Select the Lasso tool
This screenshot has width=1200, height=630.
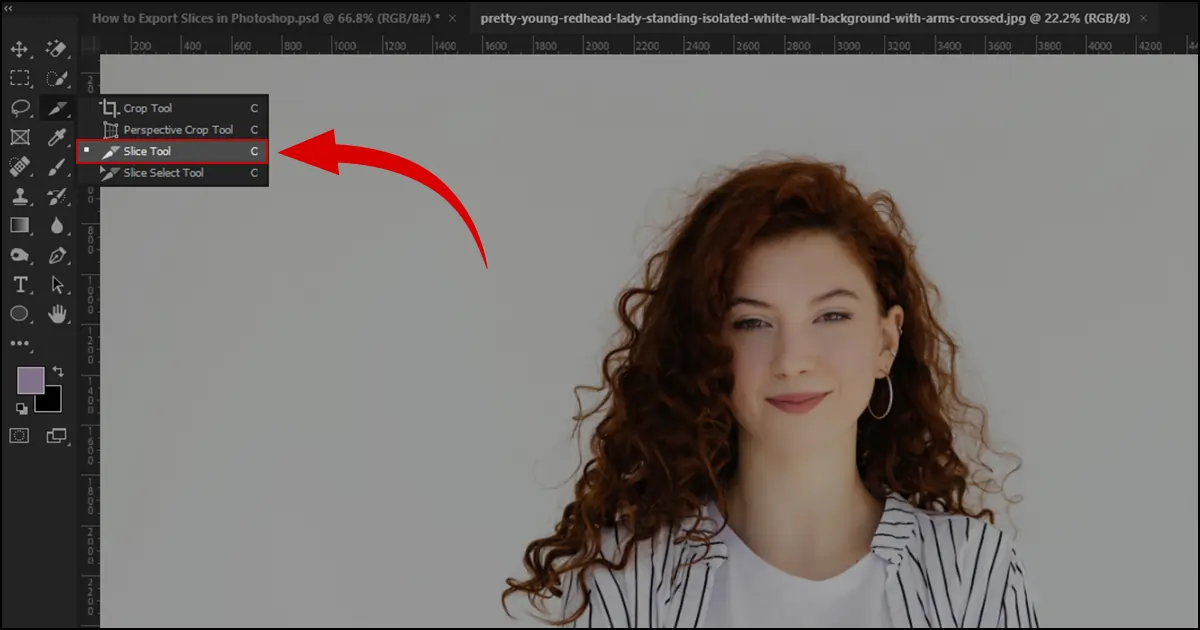click(x=21, y=108)
